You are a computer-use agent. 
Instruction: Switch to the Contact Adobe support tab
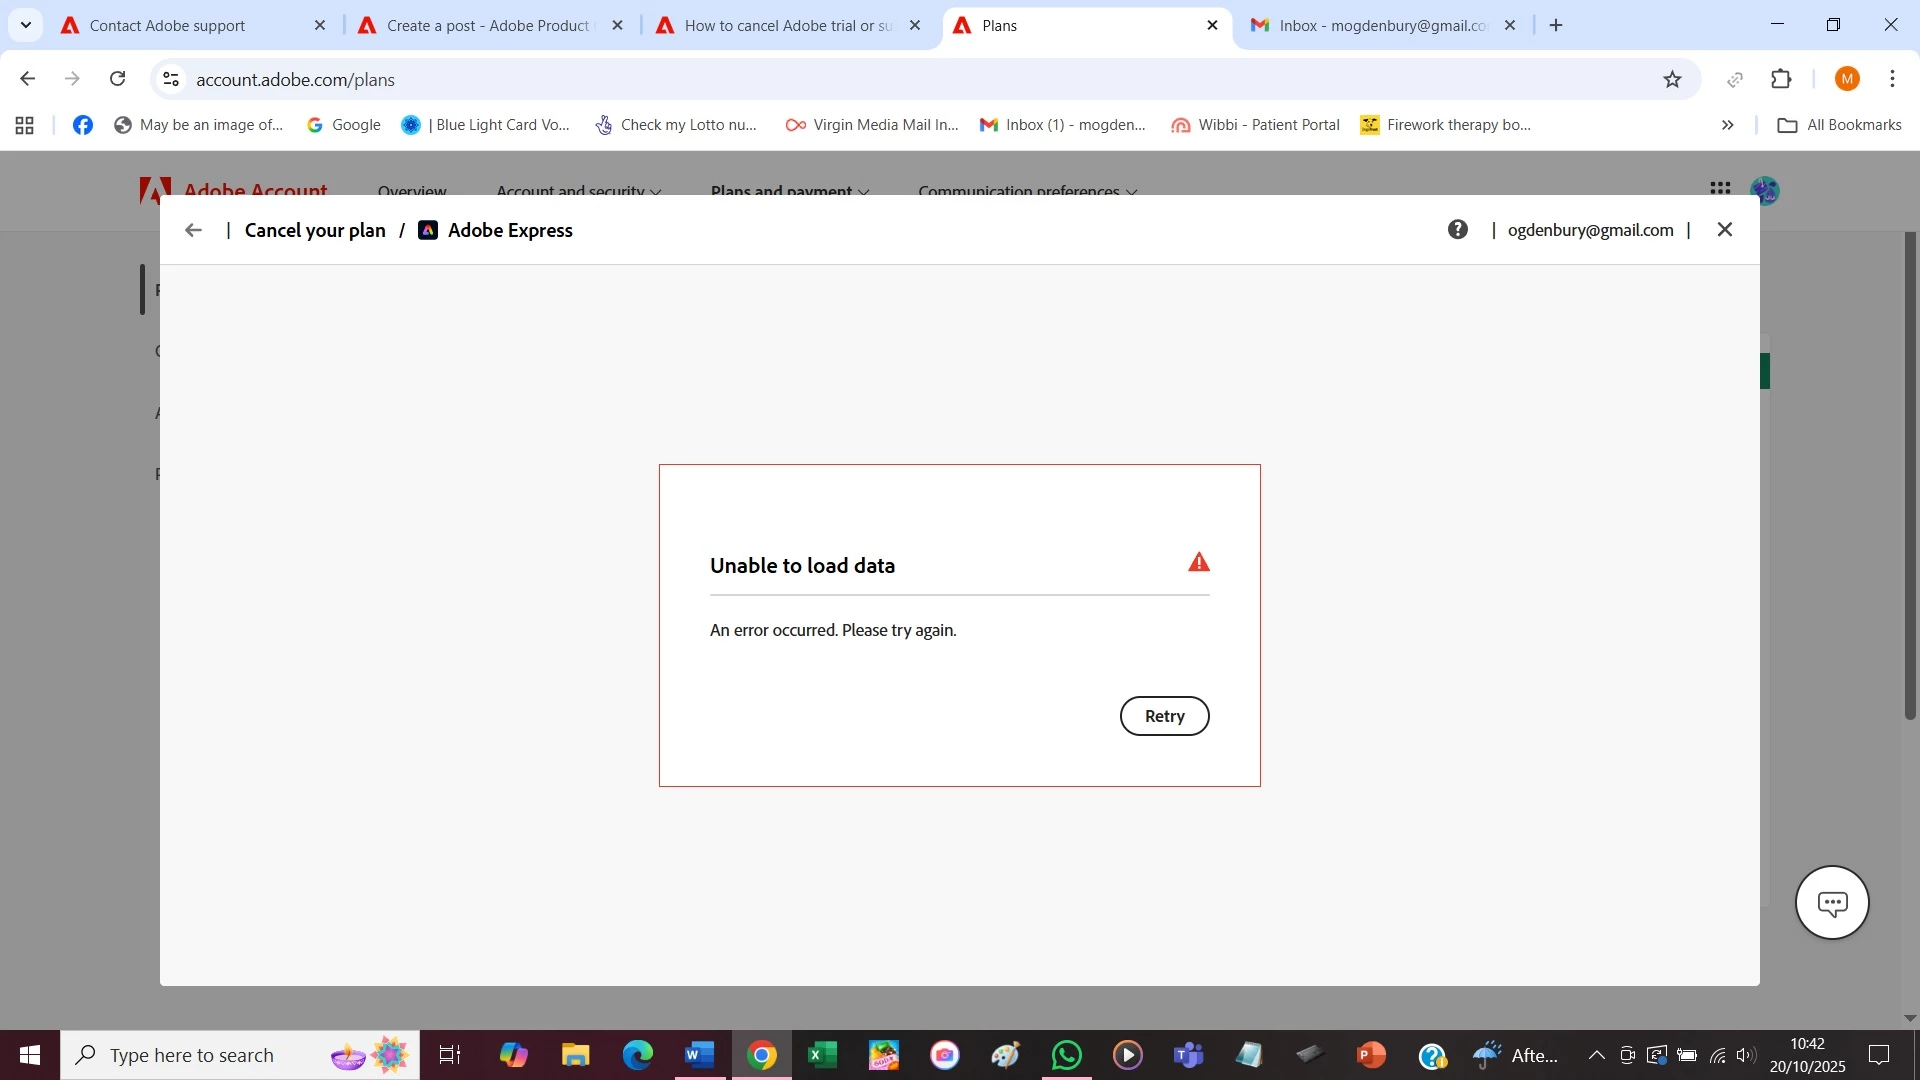coord(167,26)
